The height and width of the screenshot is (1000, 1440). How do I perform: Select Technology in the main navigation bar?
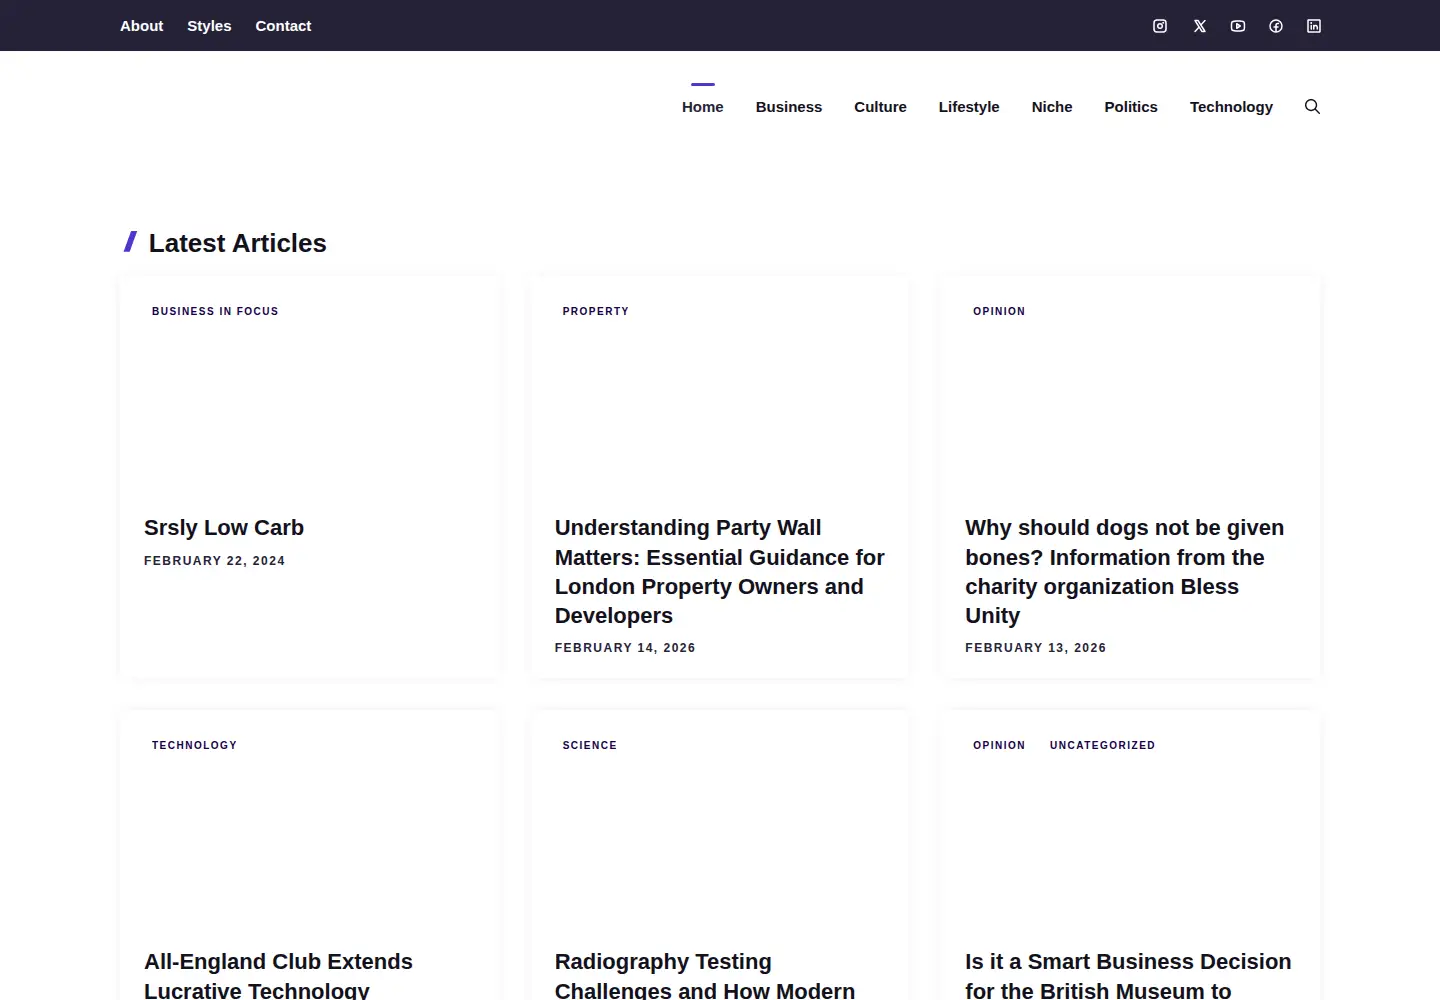coord(1231,107)
